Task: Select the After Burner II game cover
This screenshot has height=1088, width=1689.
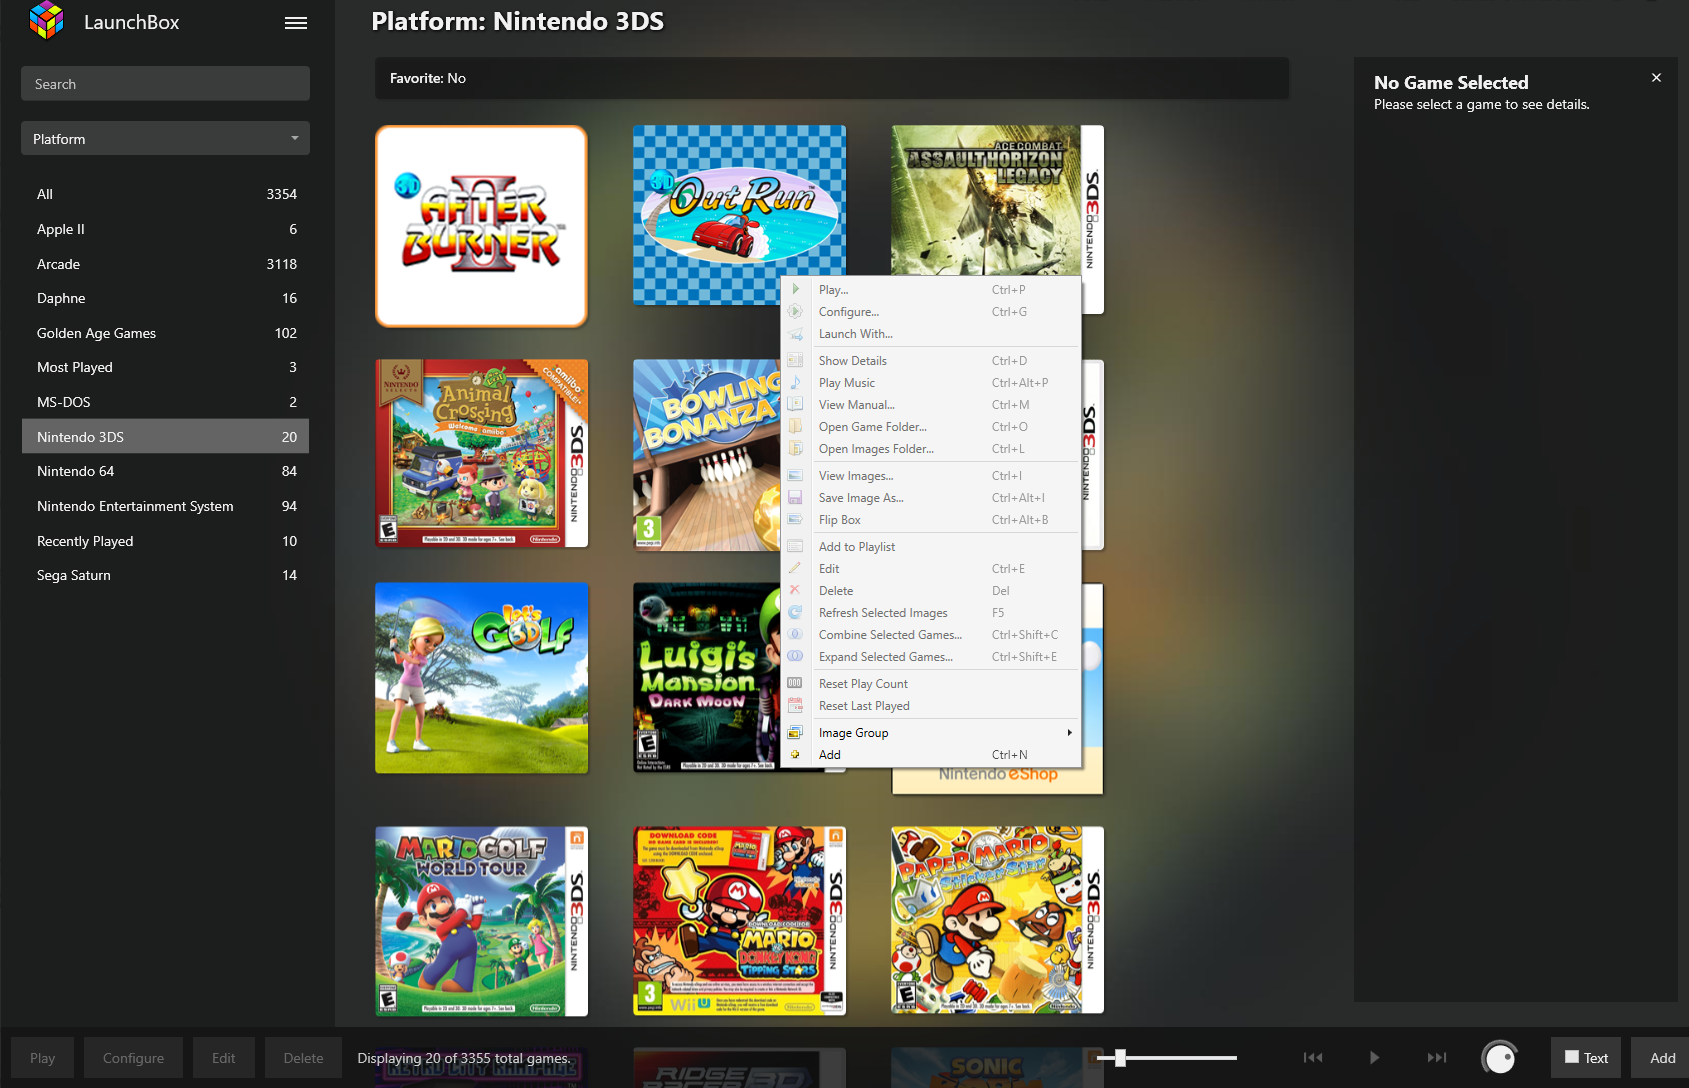Action: coord(481,226)
